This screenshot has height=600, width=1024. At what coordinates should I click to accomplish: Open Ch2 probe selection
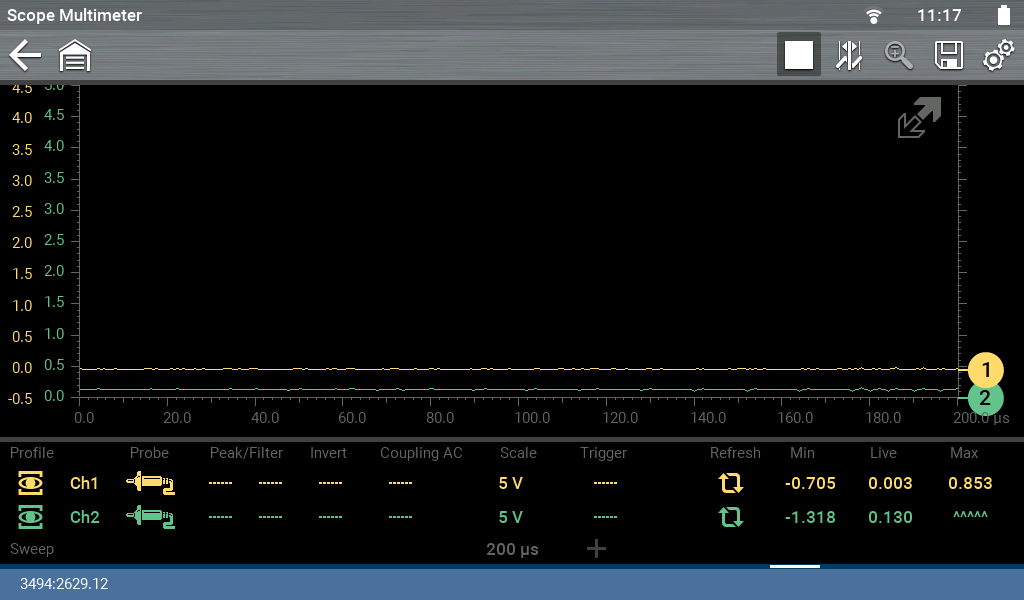click(x=150, y=518)
